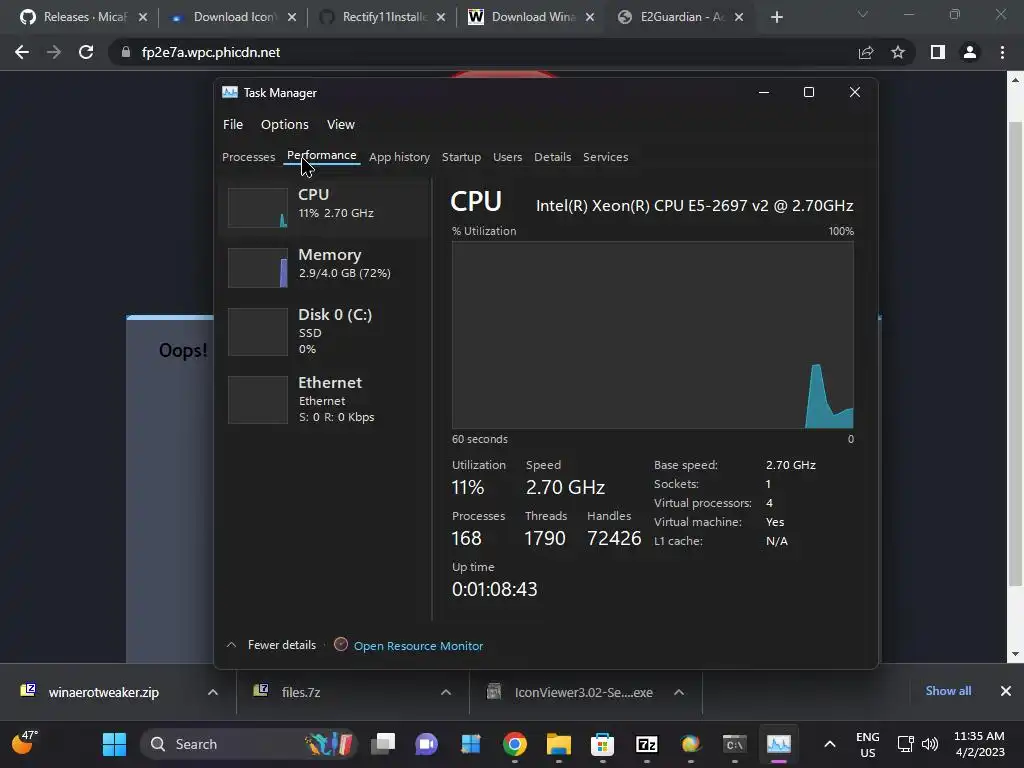This screenshot has width=1024, height=768.
Task: Close the E2Guardian browser tab
Action: (x=739, y=17)
